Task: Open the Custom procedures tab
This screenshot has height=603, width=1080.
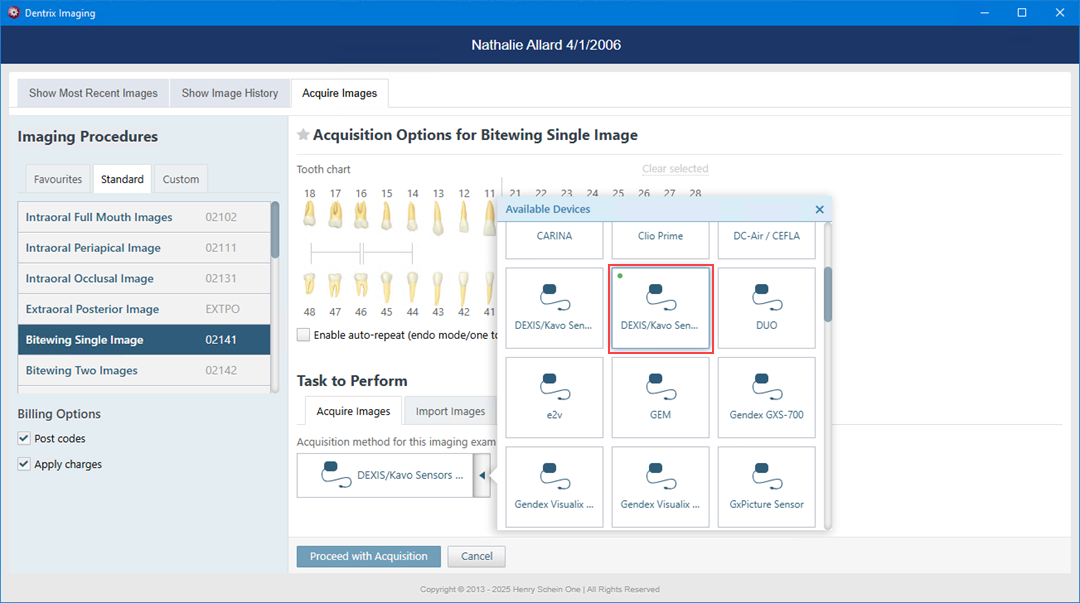Action: click(181, 179)
